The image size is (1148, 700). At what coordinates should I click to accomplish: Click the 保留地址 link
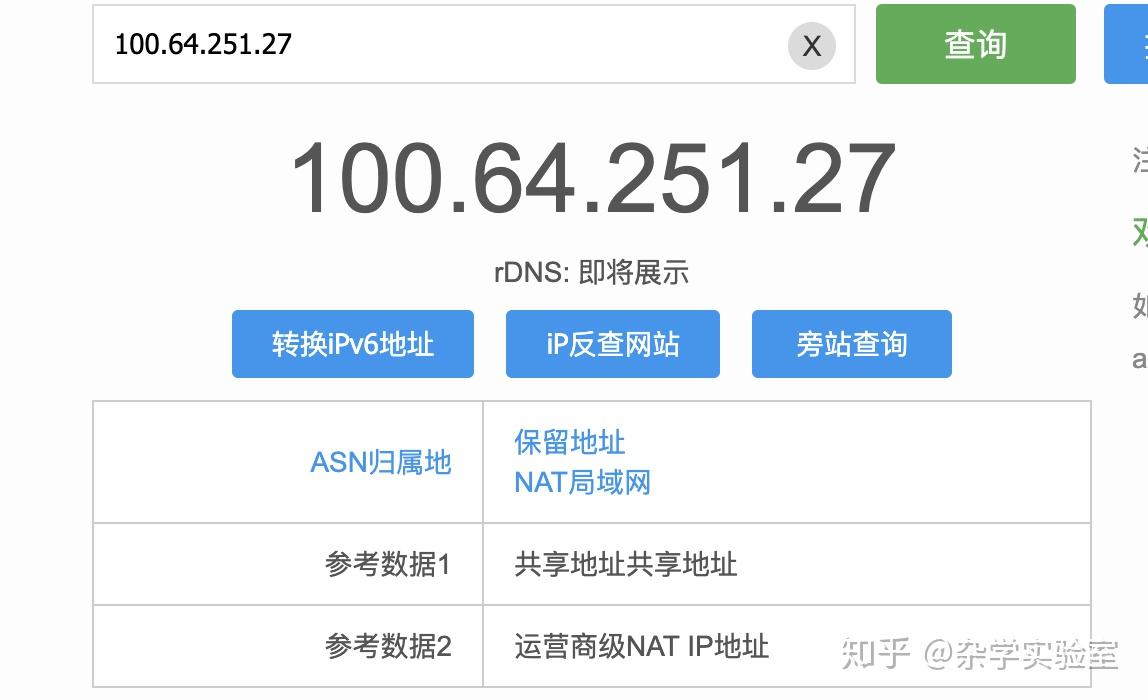(x=569, y=441)
